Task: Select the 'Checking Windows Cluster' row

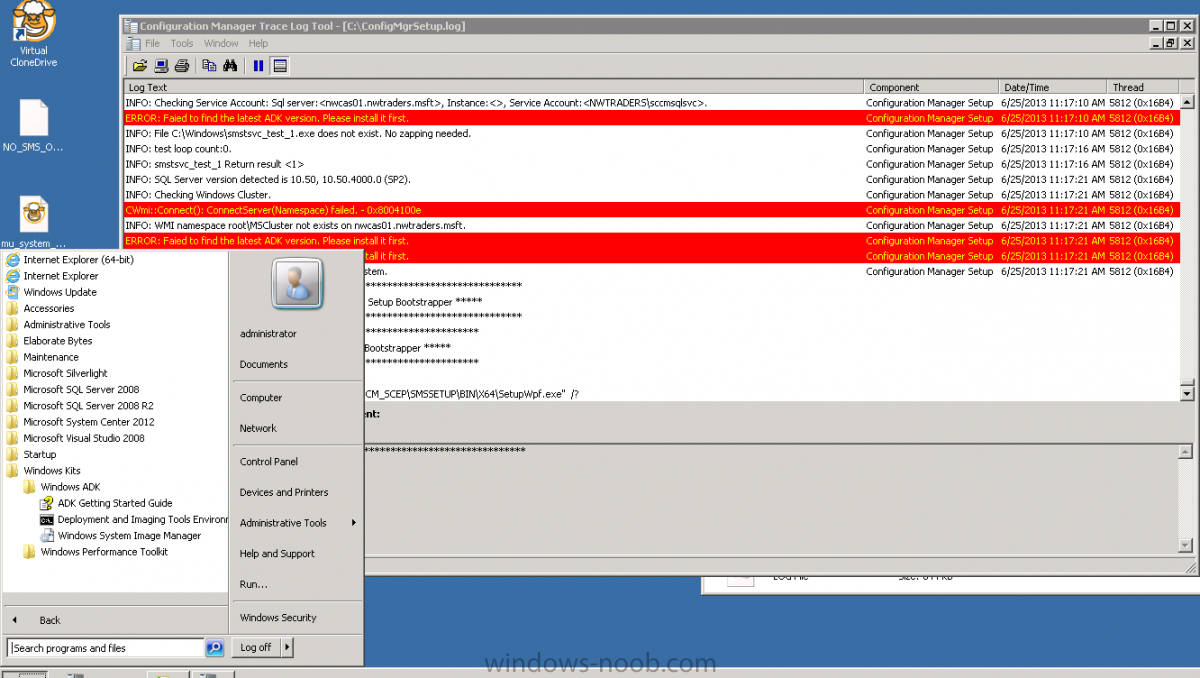Action: [651, 195]
